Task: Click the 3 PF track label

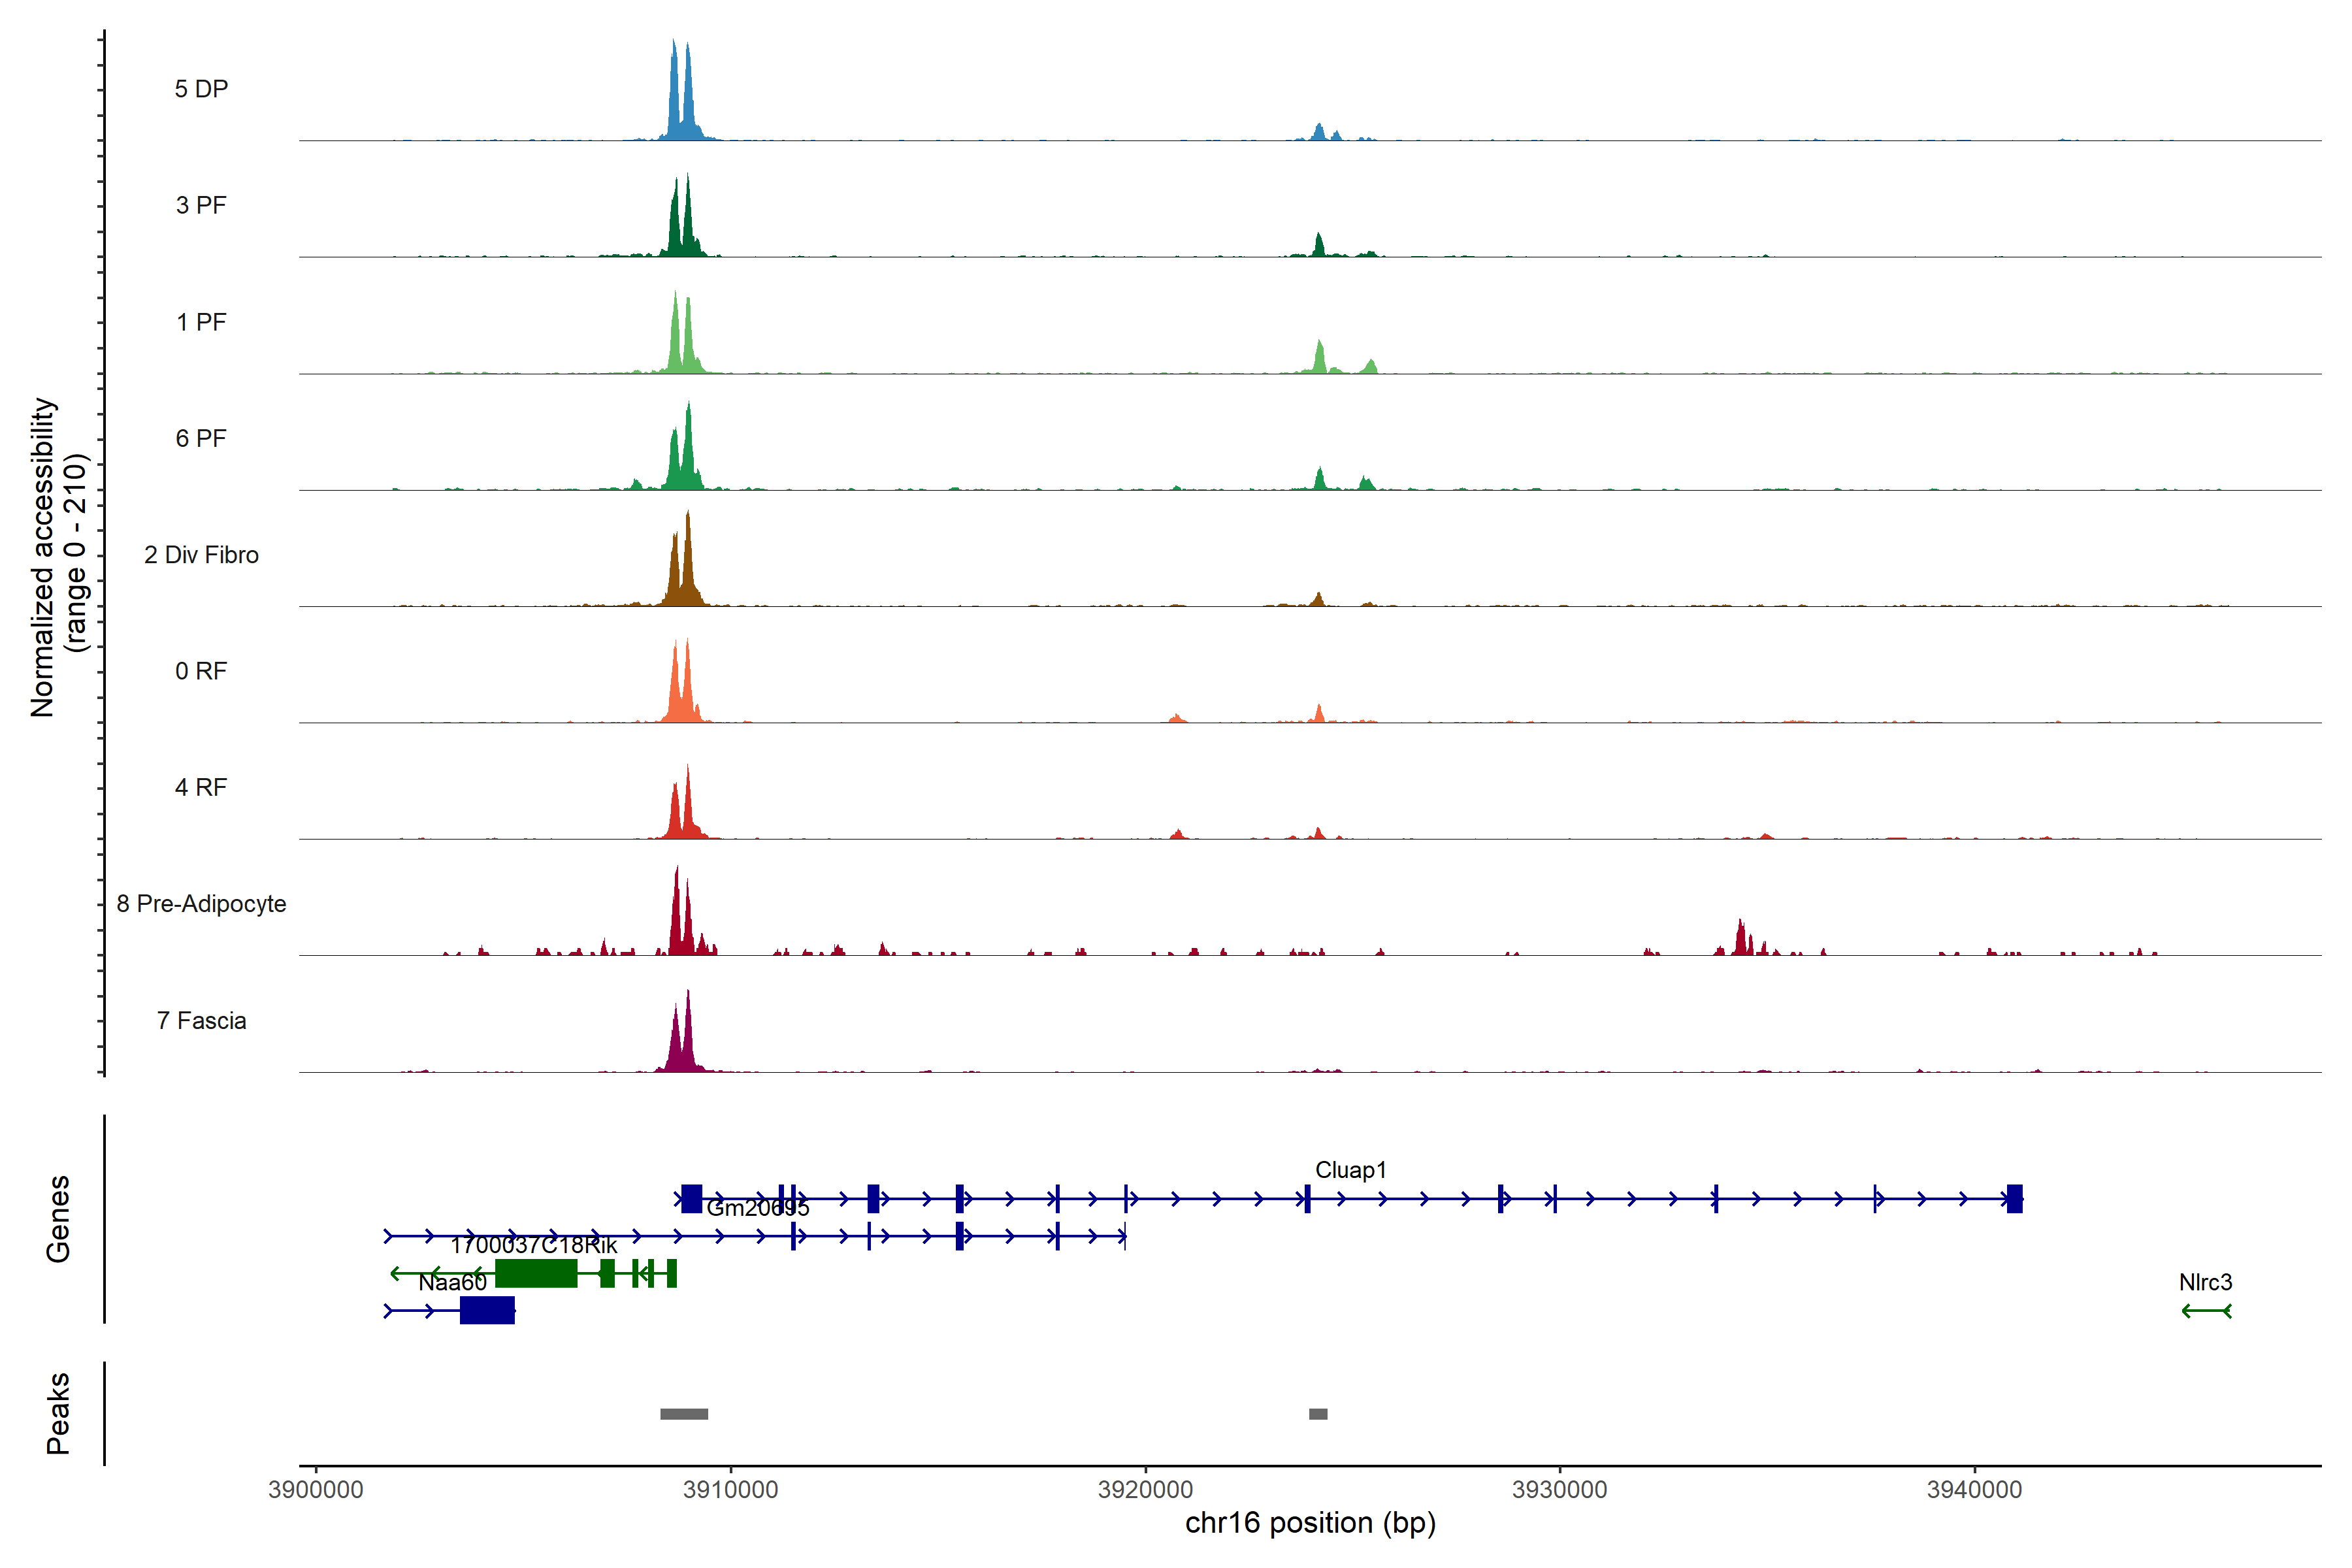Action: point(201,205)
